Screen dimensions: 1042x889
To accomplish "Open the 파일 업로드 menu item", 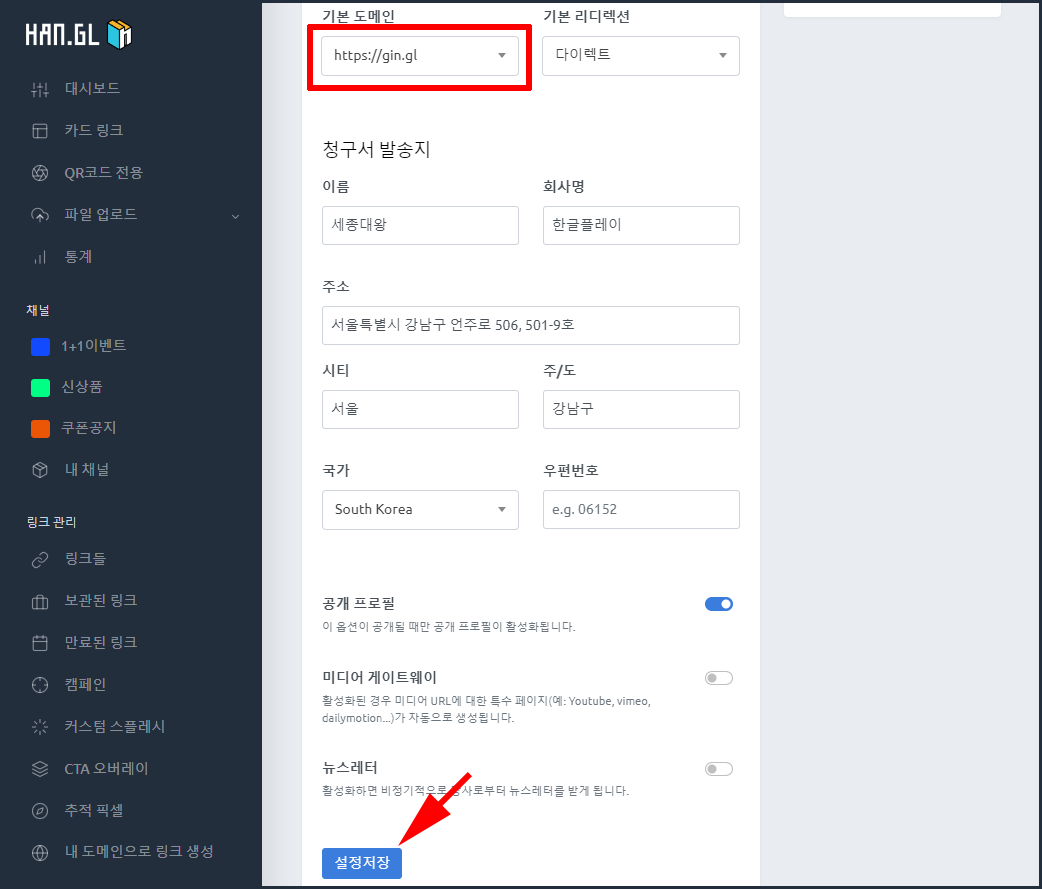I will (x=100, y=215).
